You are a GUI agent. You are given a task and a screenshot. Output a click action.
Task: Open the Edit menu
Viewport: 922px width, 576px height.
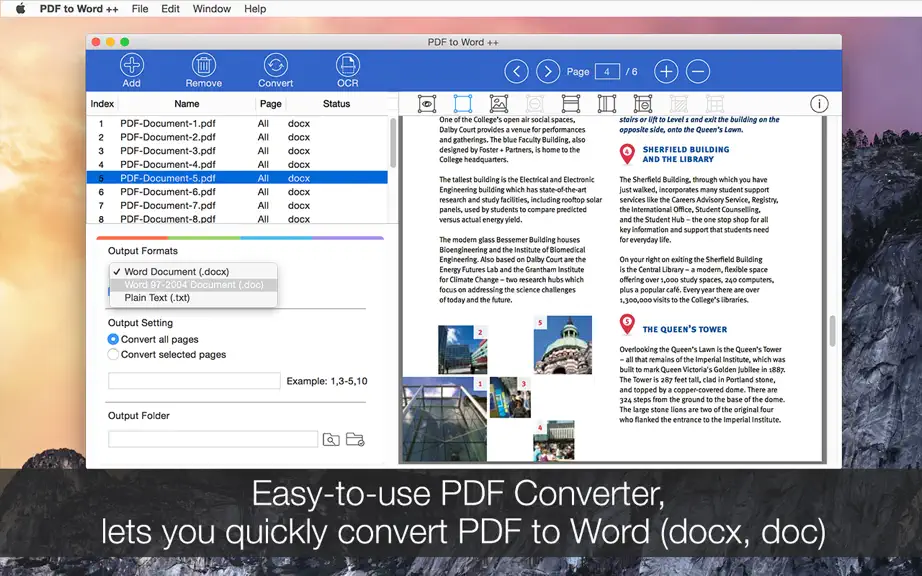tap(171, 9)
